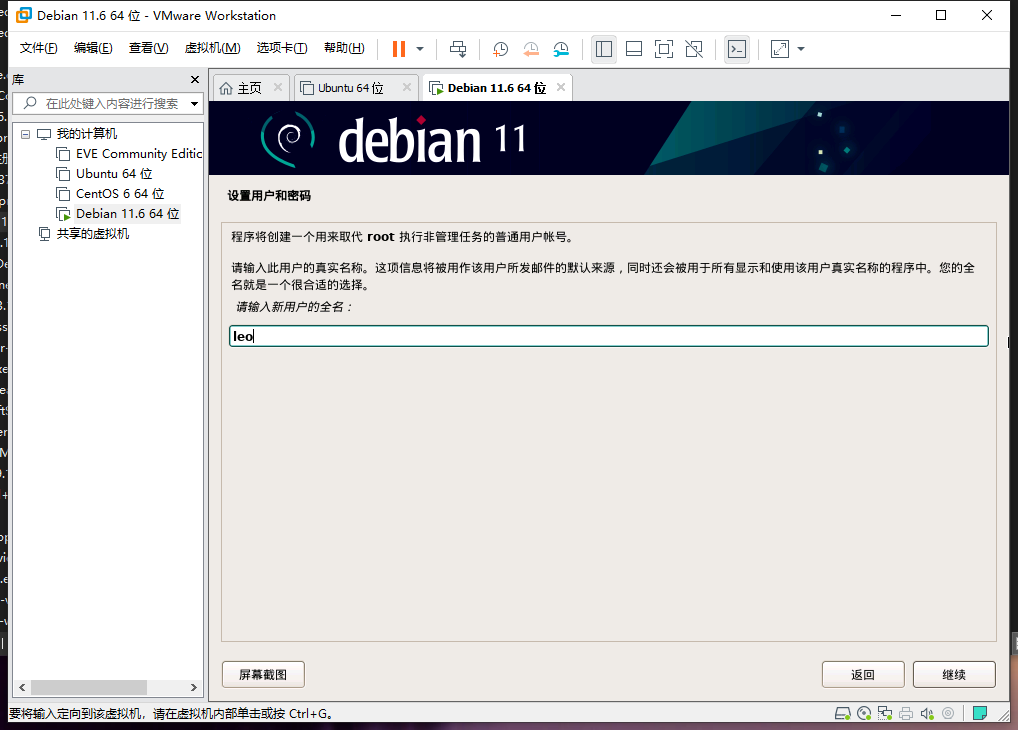Switch to the Ubuntu 64 位 tab

tap(350, 88)
